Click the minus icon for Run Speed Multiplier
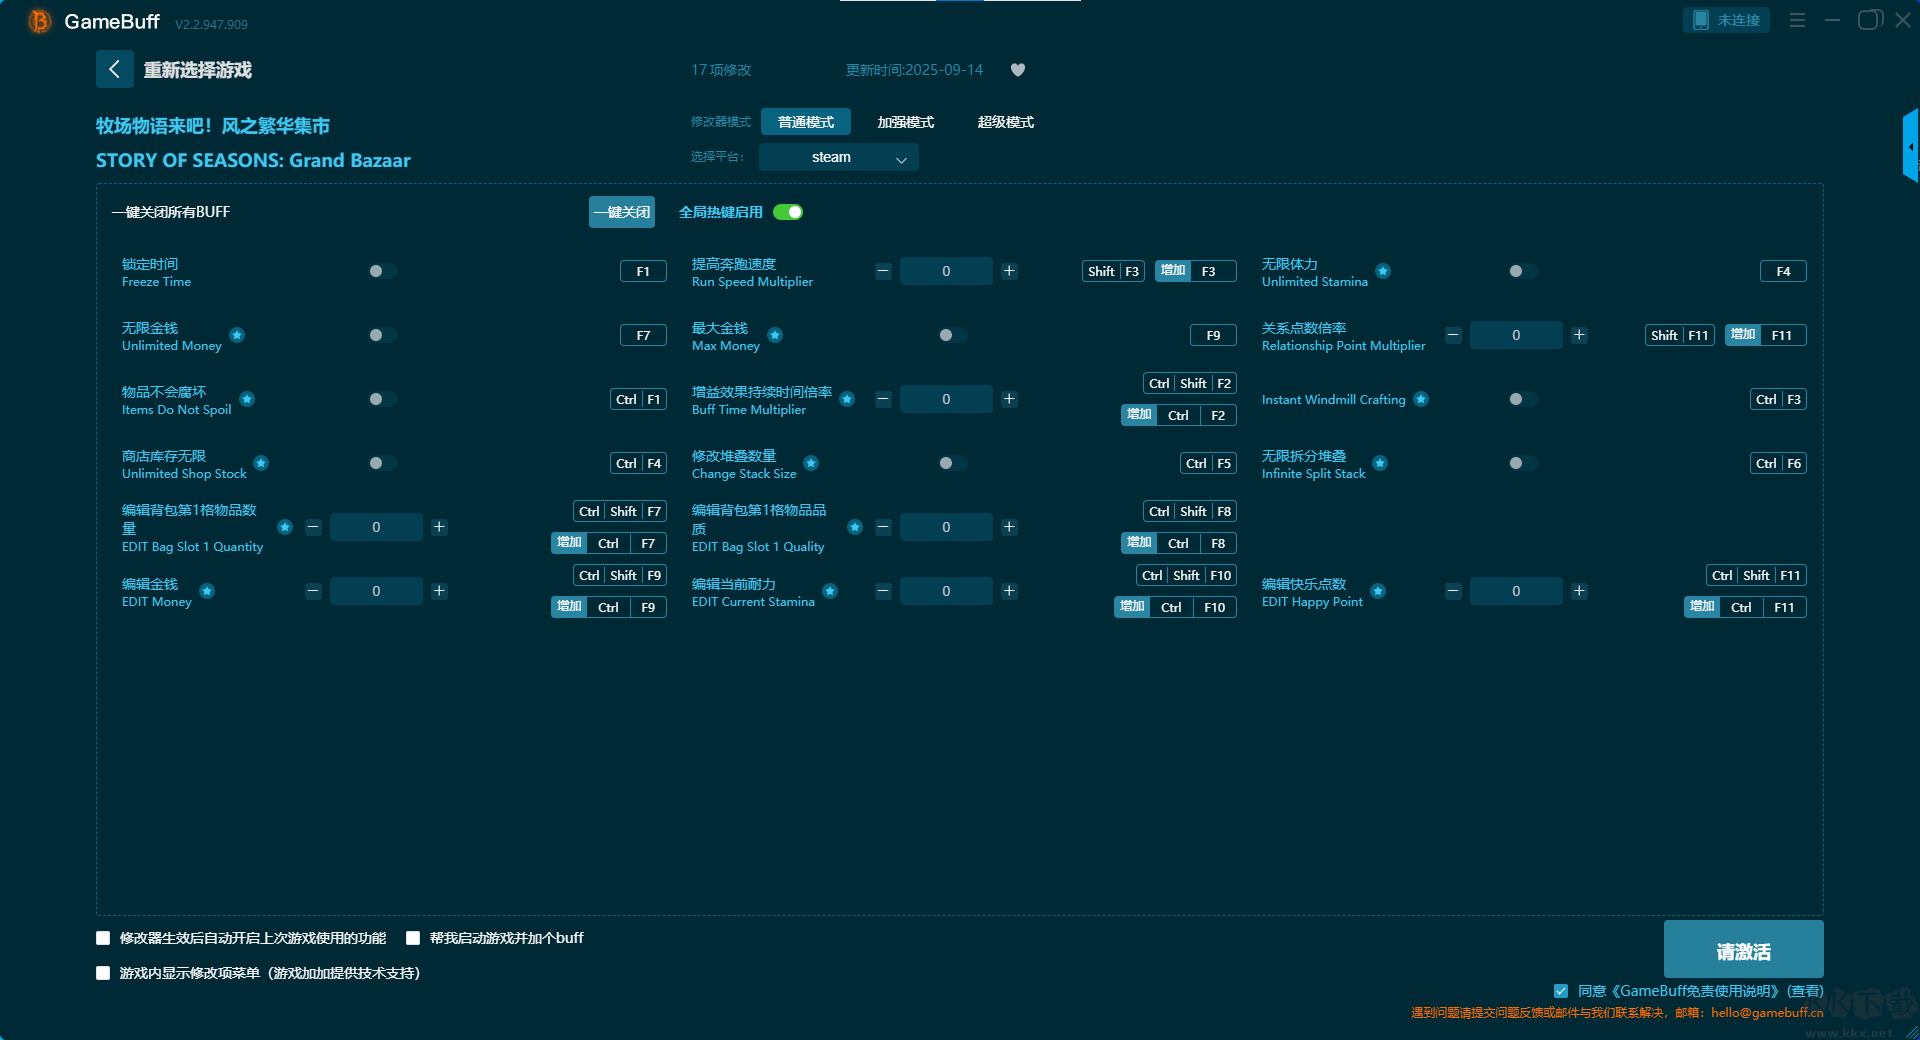Viewport: 1920px width, 1040px height. click(883, 271)
